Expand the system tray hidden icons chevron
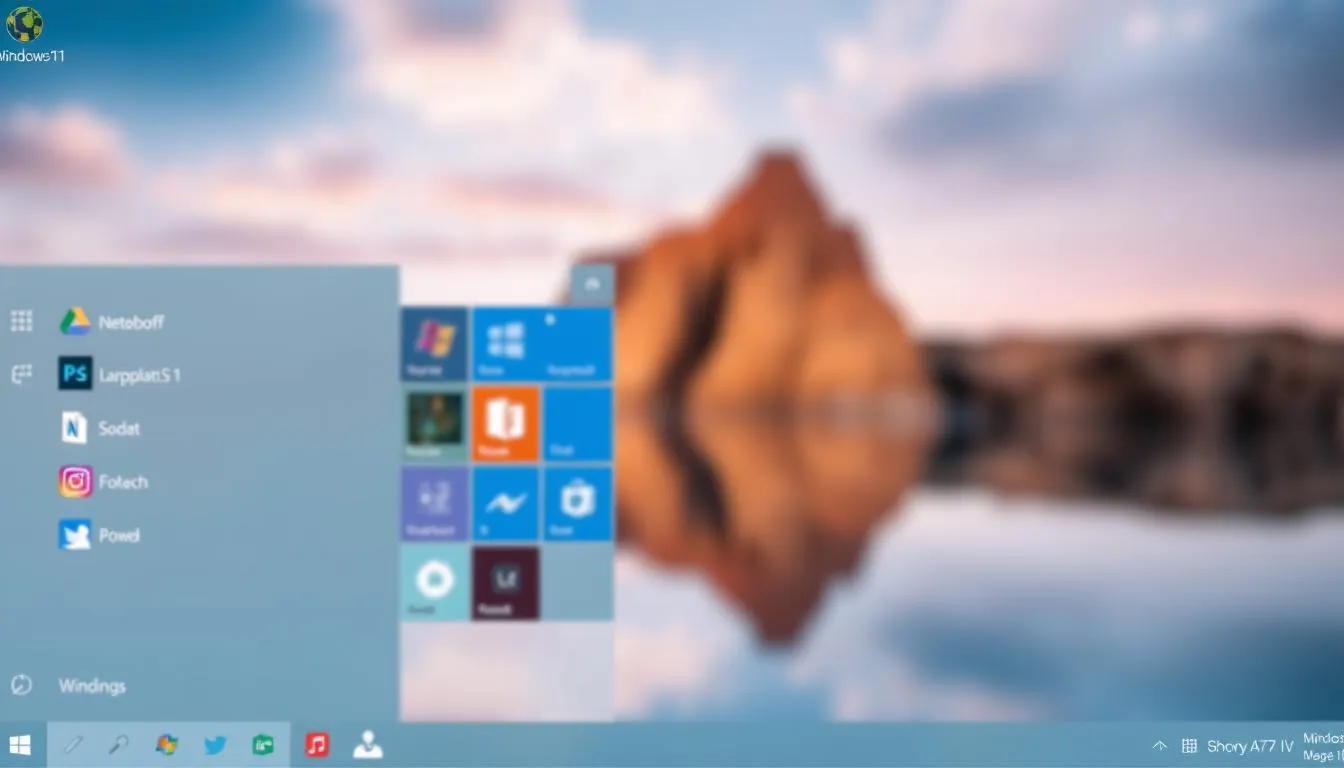 click(x=1160, y=746)
